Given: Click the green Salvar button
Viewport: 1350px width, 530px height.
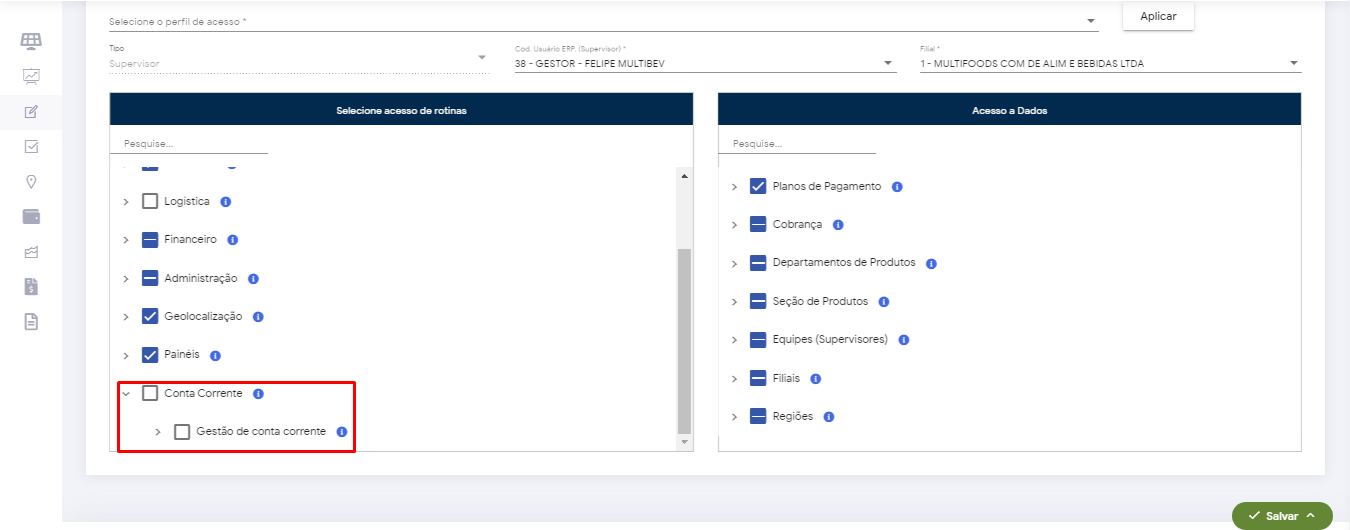Looking at the screenshot, I should coord(1282,516).
